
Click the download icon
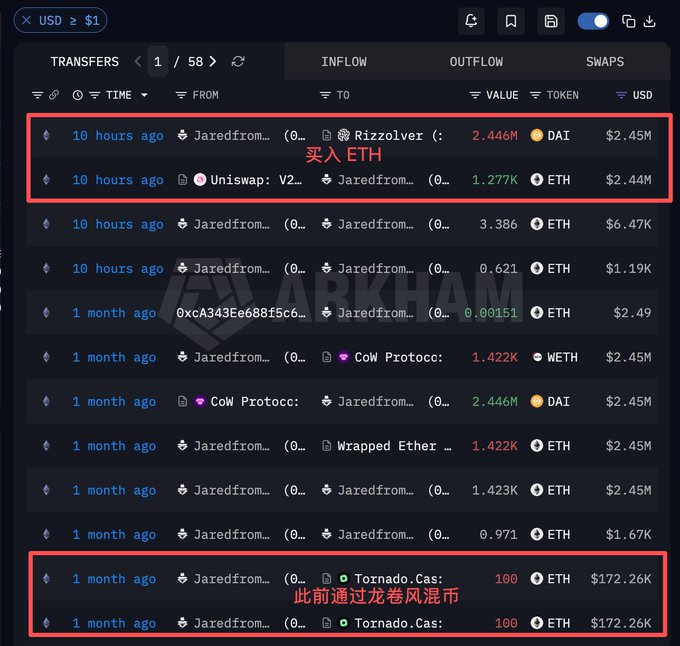pyautogui.click(x=649, y=21)
